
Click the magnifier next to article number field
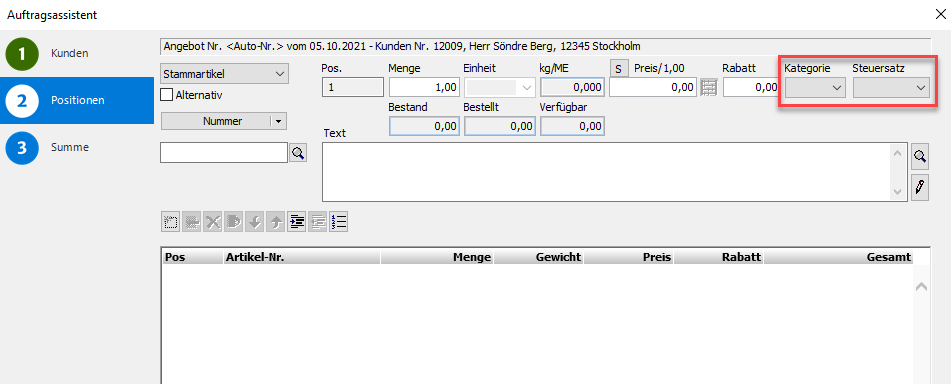pyautogui.click(x=297, y=153)
